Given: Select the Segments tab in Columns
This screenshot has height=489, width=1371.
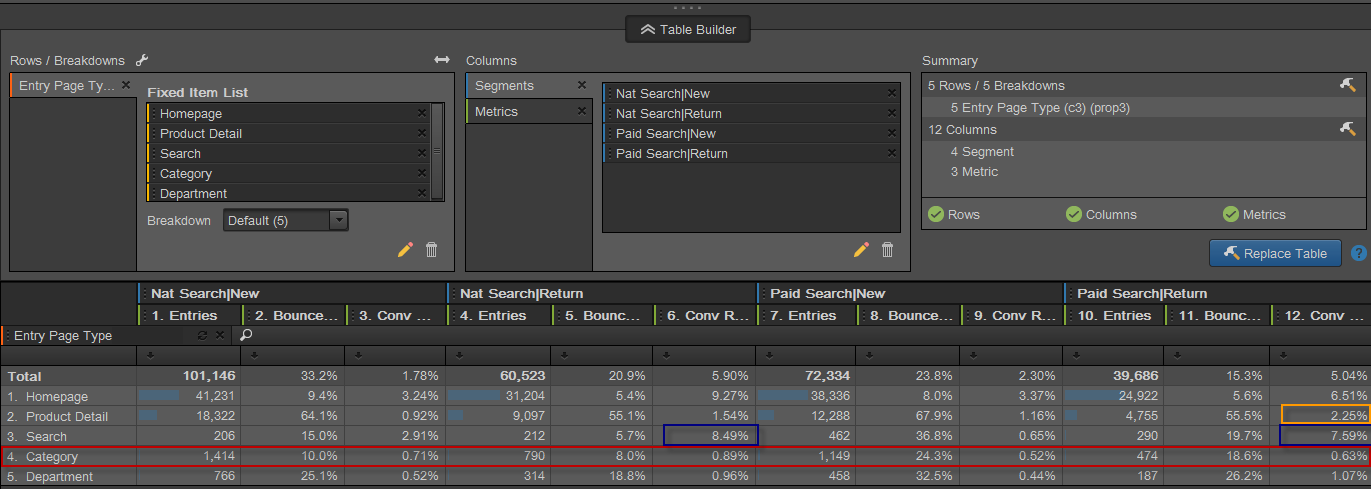Looking at the screenshot, I should point(528,86).
